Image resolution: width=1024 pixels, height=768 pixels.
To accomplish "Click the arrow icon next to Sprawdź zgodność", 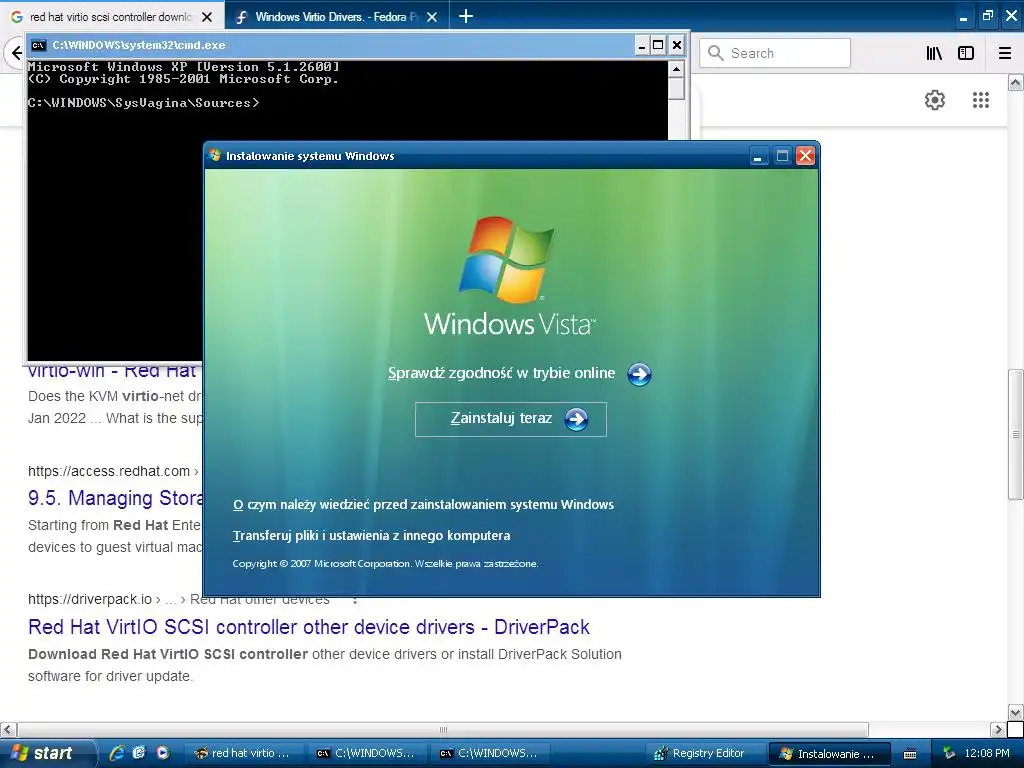I will click(639, 374).
